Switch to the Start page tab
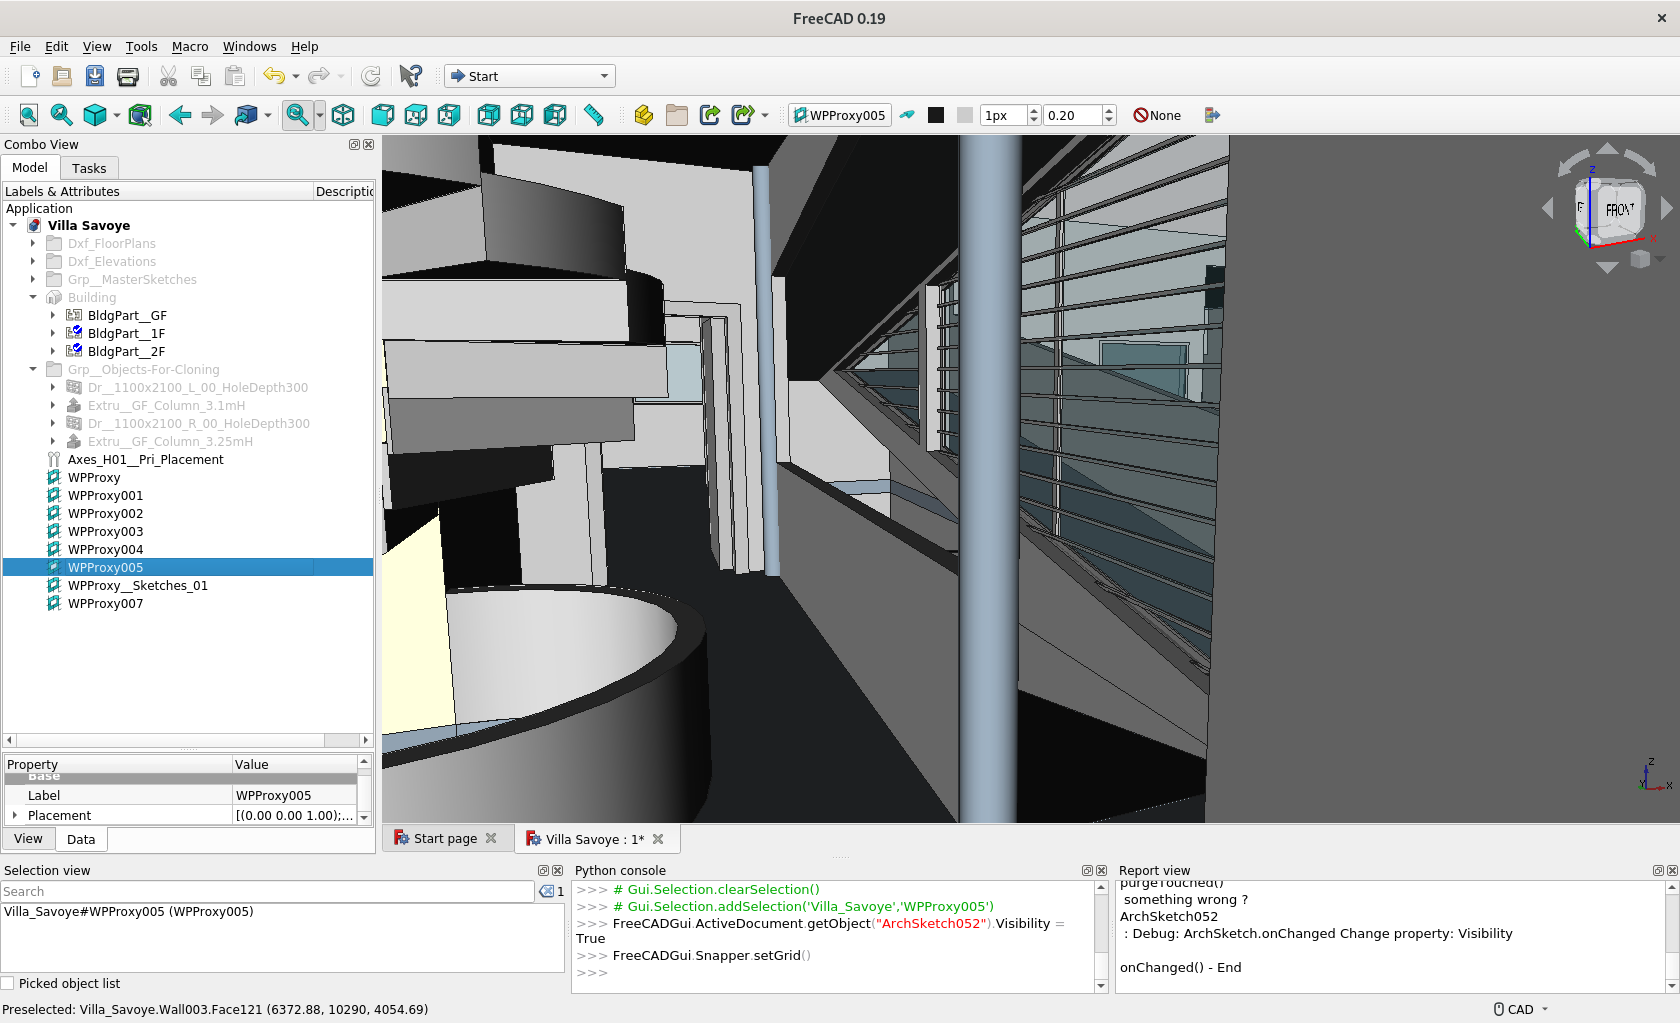This screenshot has height=1023, width=1680. pos(446,838)
